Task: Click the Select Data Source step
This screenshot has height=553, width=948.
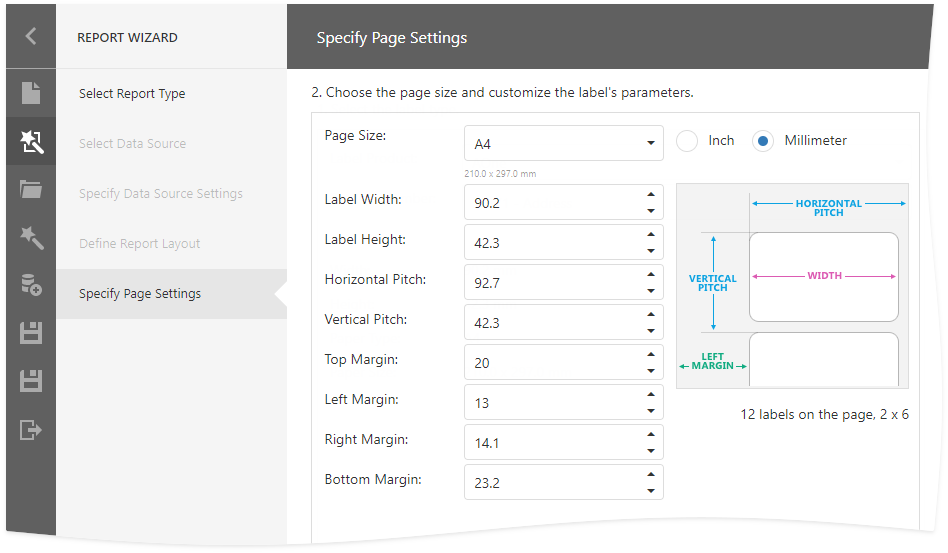Action: click(x=132, y=144)
